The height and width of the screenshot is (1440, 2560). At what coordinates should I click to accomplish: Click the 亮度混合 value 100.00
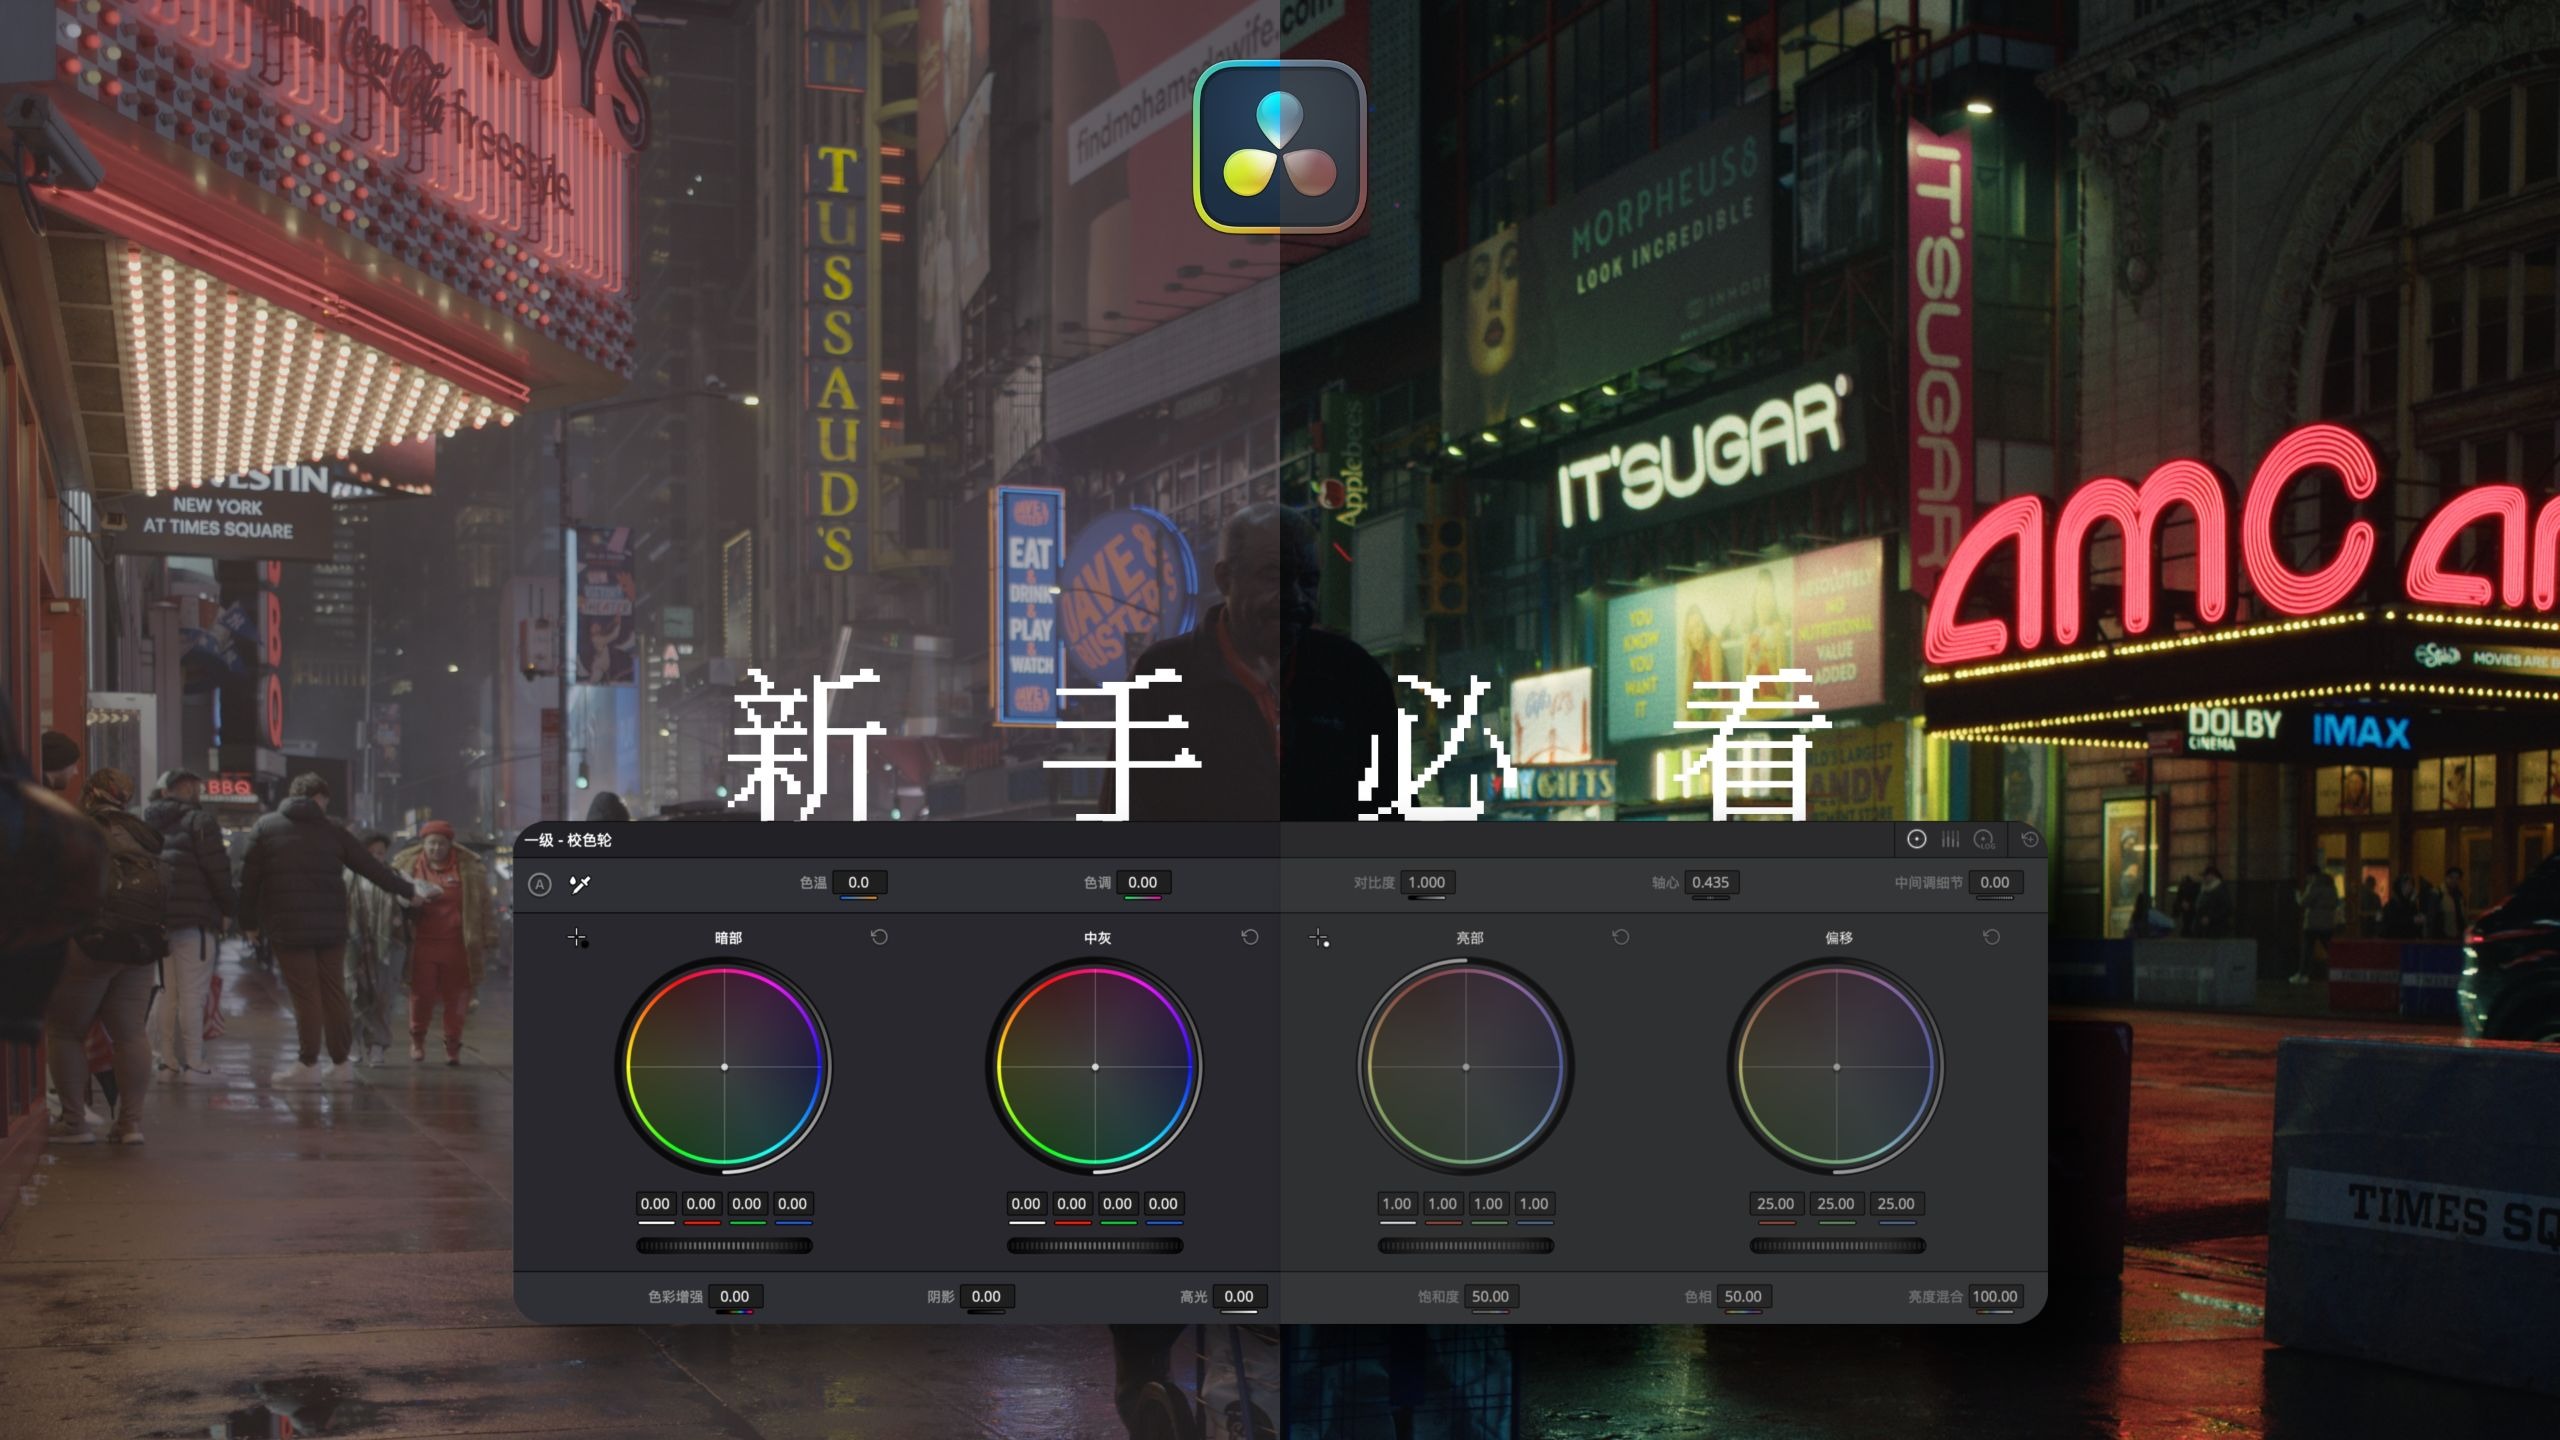[1994, 1296]
